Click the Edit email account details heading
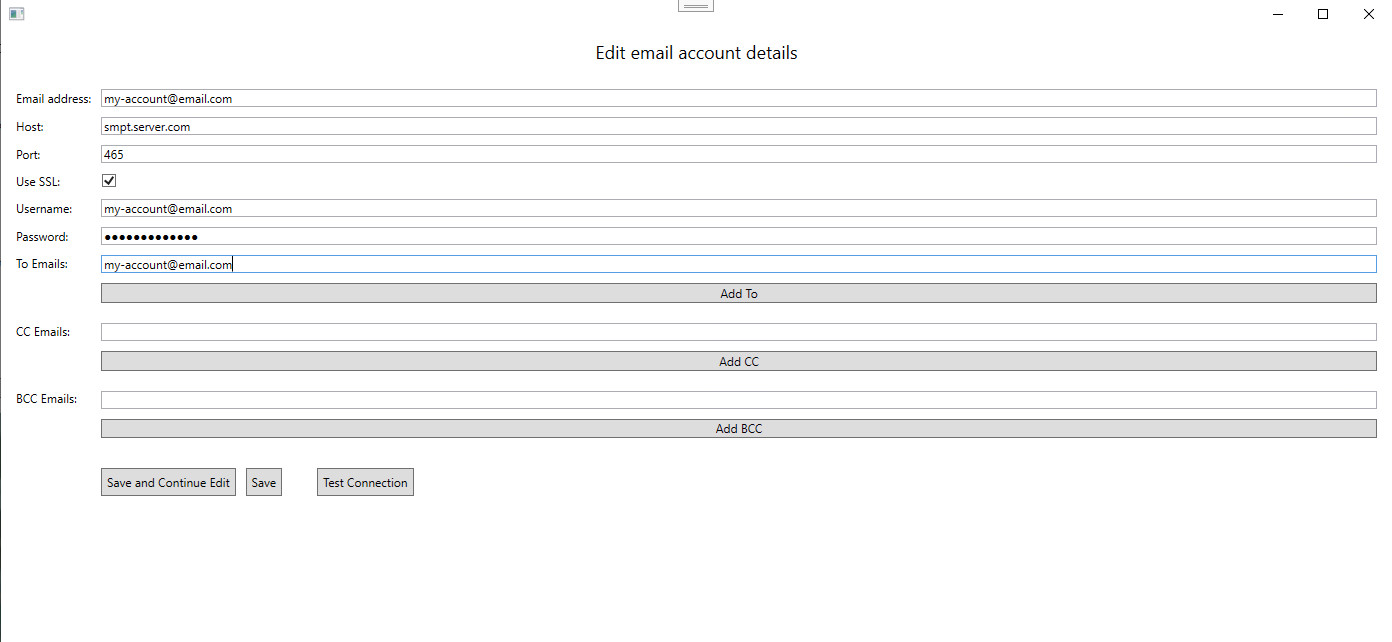 point(696,52)
